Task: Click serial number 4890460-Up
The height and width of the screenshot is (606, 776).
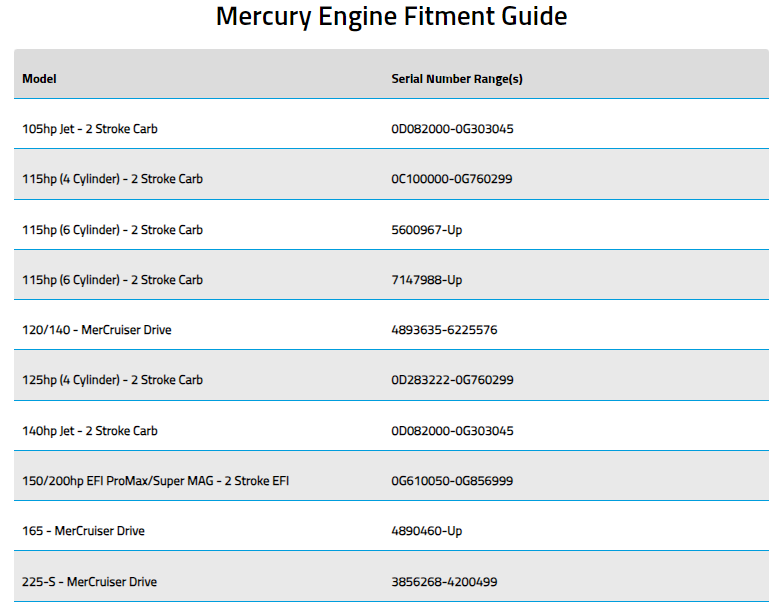Action: point(426,531)
